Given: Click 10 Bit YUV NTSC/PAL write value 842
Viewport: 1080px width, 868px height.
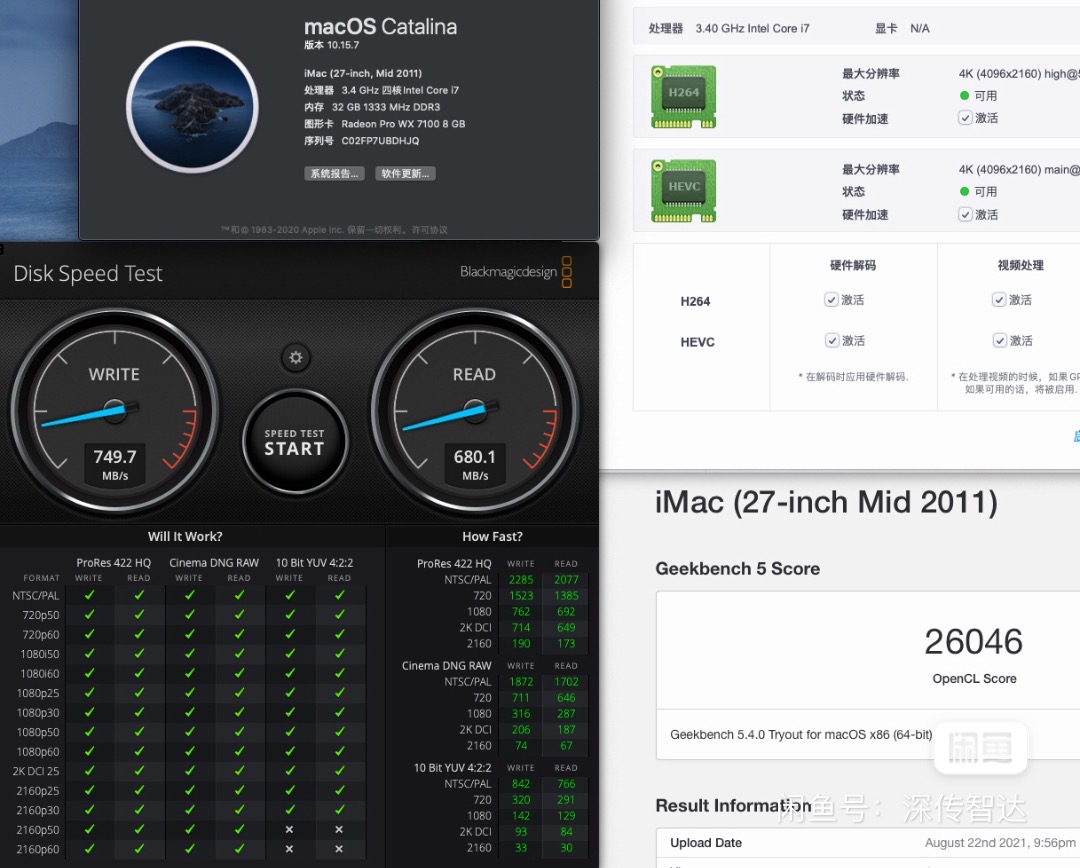Looking at the screenshot, I should (521, 783).
